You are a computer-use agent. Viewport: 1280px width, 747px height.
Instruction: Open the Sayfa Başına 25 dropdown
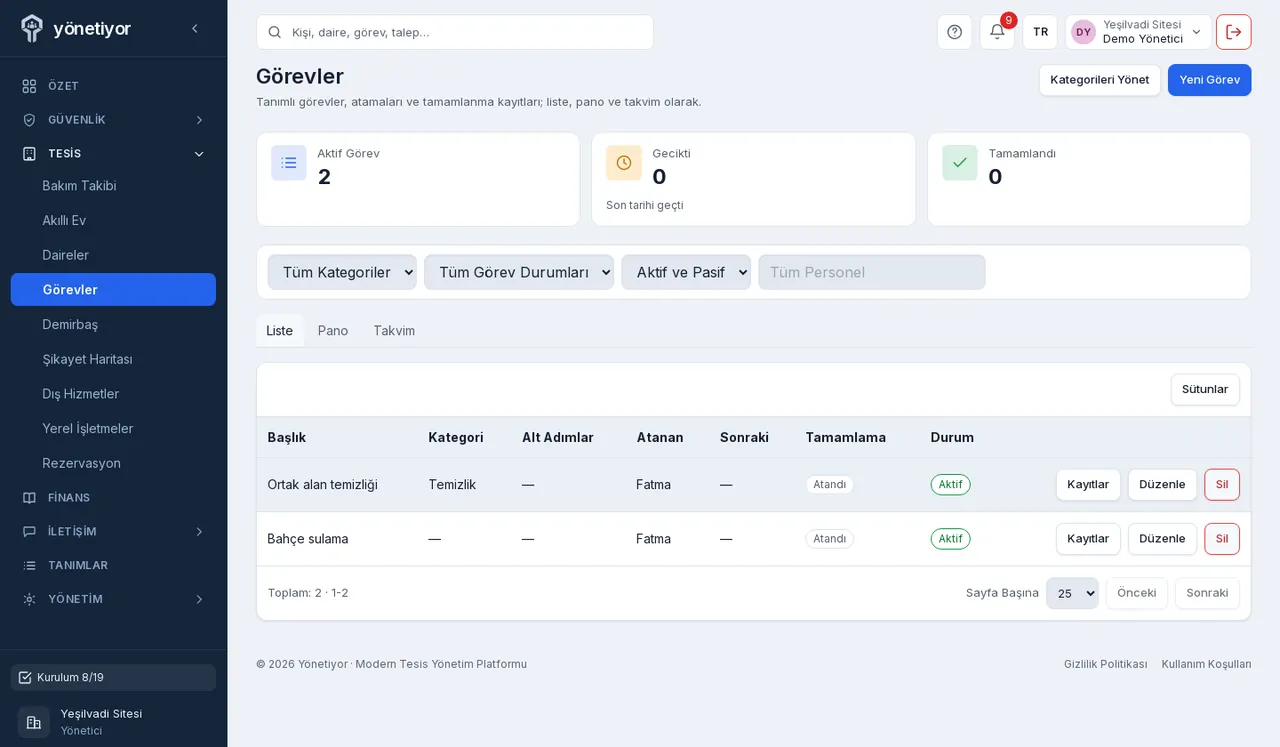click(1072, 593)
